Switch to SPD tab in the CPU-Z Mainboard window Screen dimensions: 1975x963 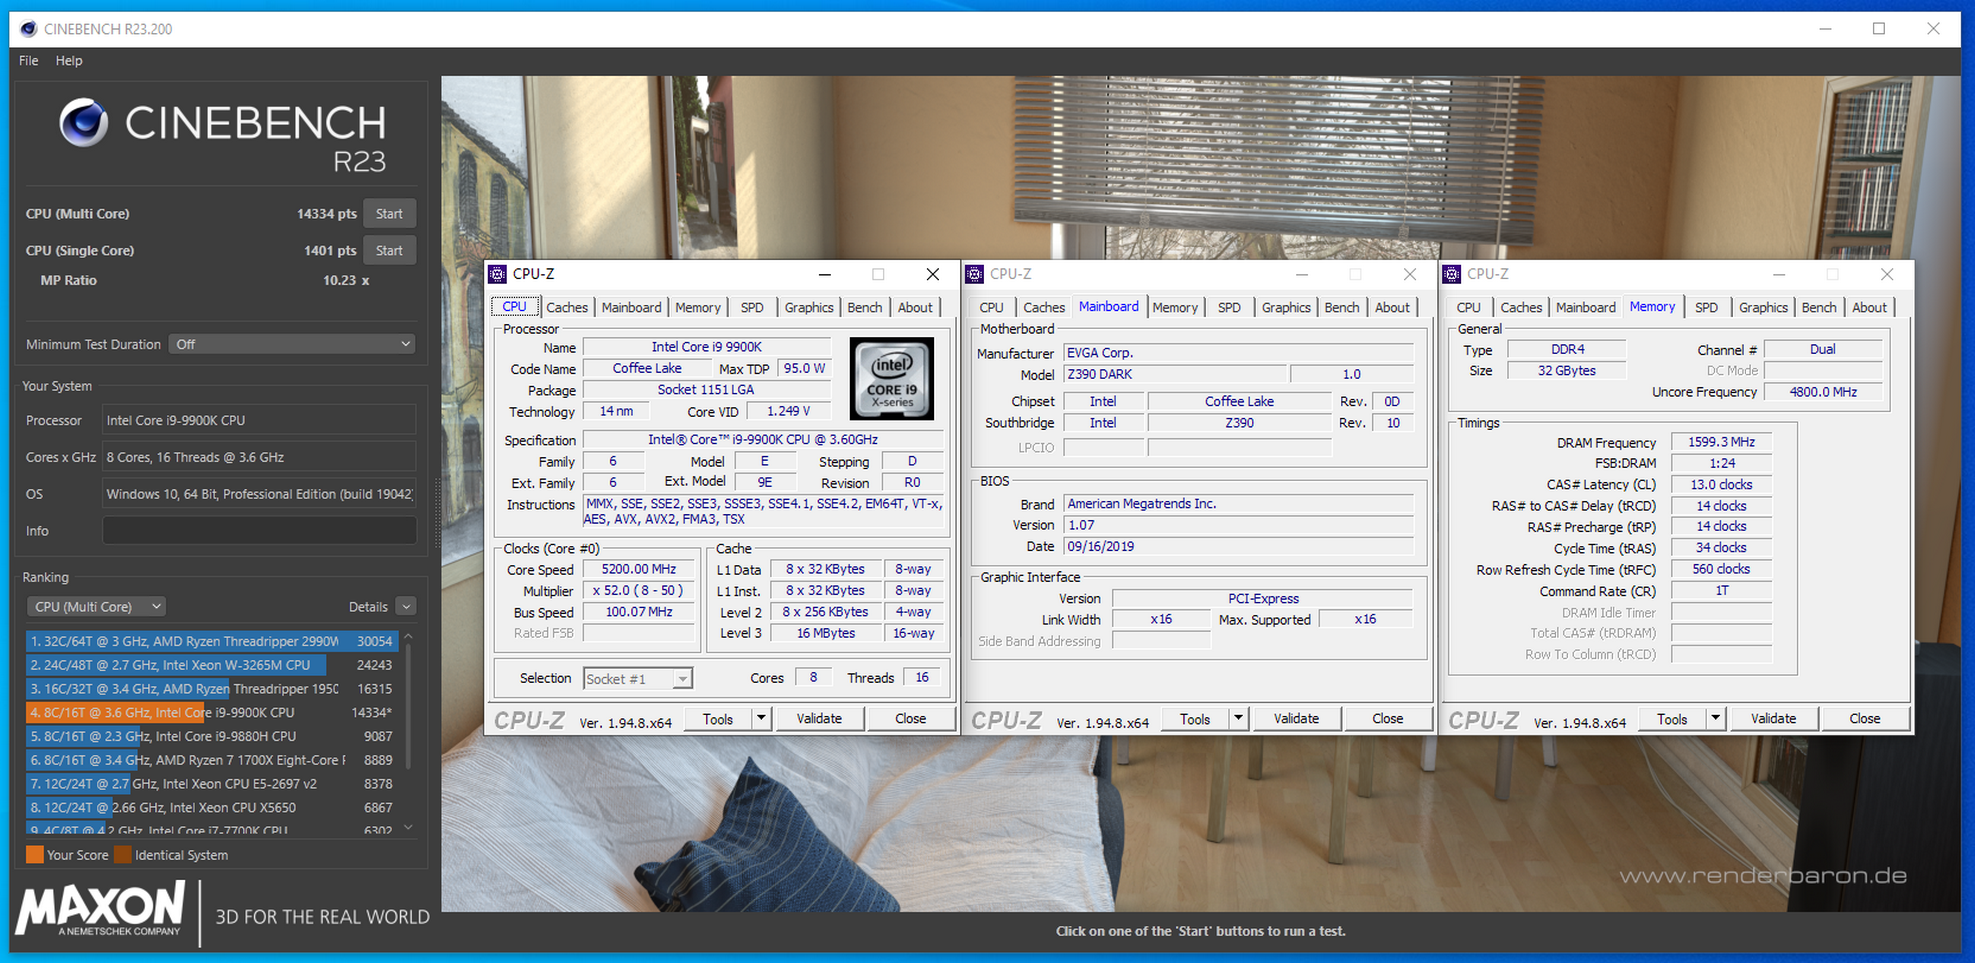1229,308
